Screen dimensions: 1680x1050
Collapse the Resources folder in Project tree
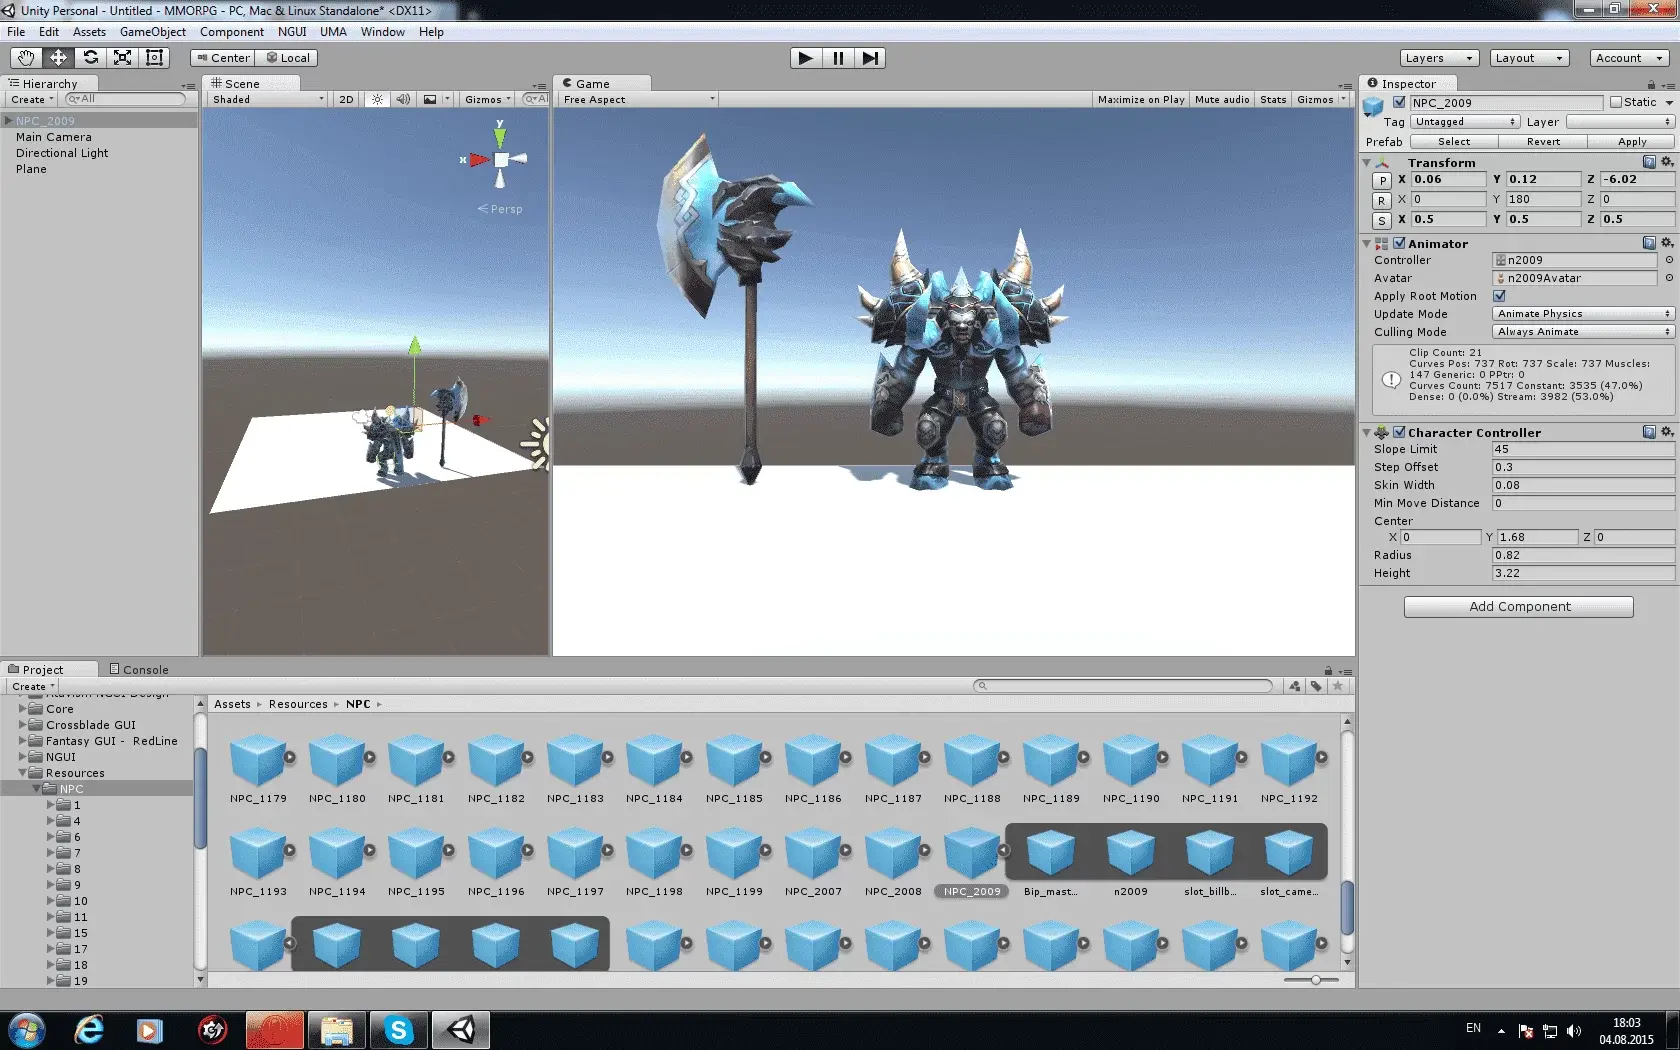coord(22,773)
